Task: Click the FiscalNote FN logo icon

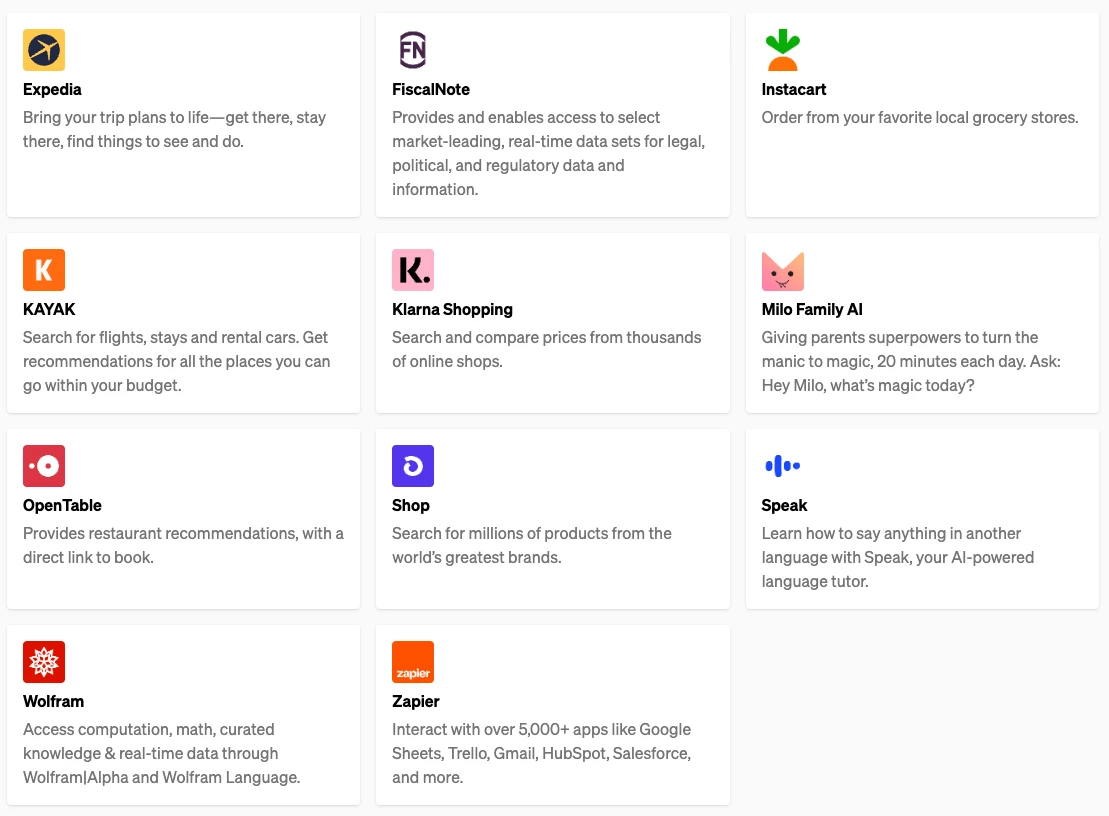Action: tap(412, 50)
